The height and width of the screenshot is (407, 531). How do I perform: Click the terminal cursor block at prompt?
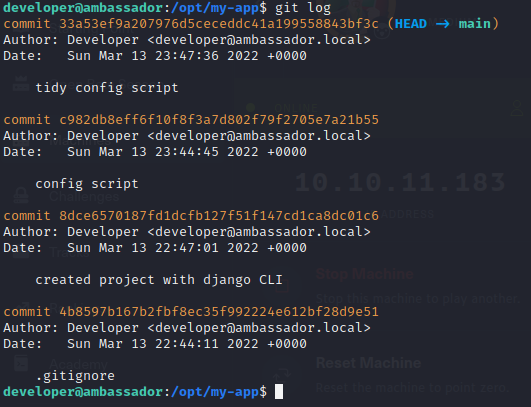[279, 392]
